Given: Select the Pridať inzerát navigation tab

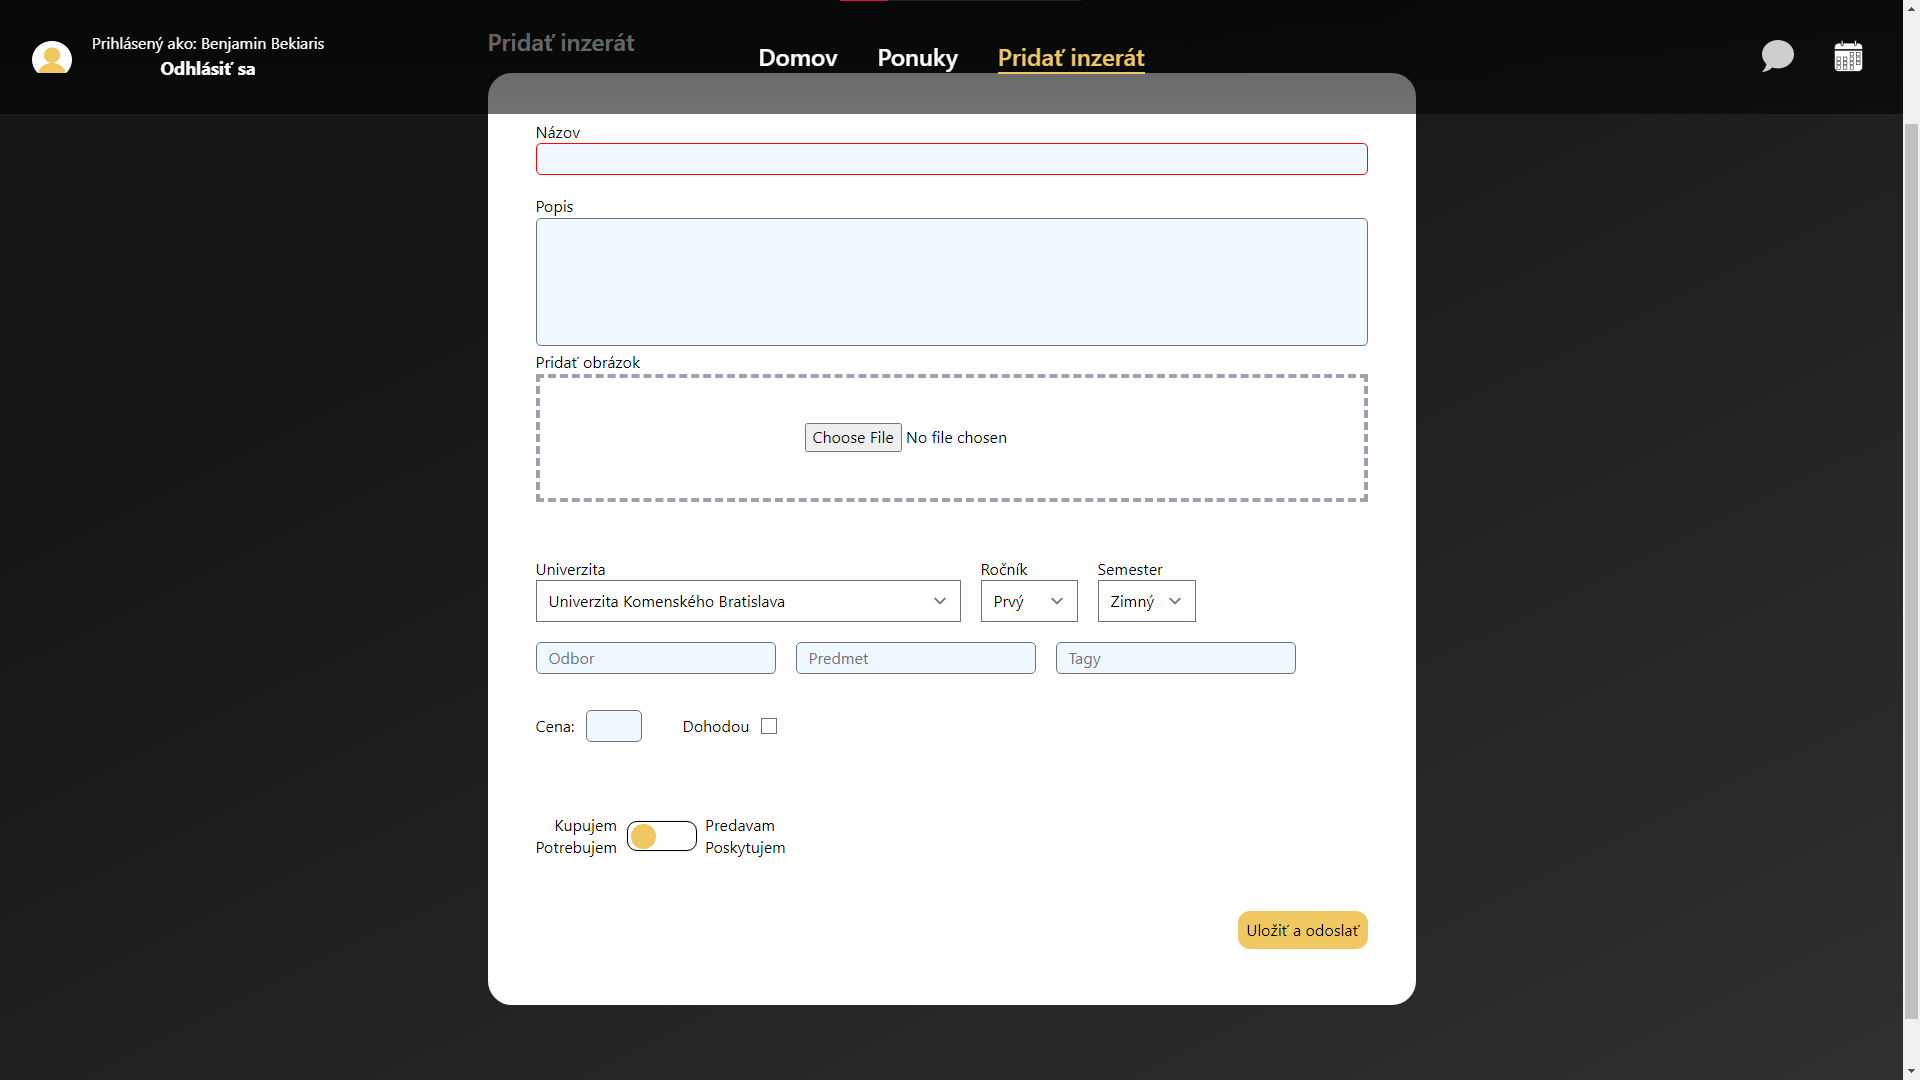Looking at the screenshot, I should click(1070, 58).
